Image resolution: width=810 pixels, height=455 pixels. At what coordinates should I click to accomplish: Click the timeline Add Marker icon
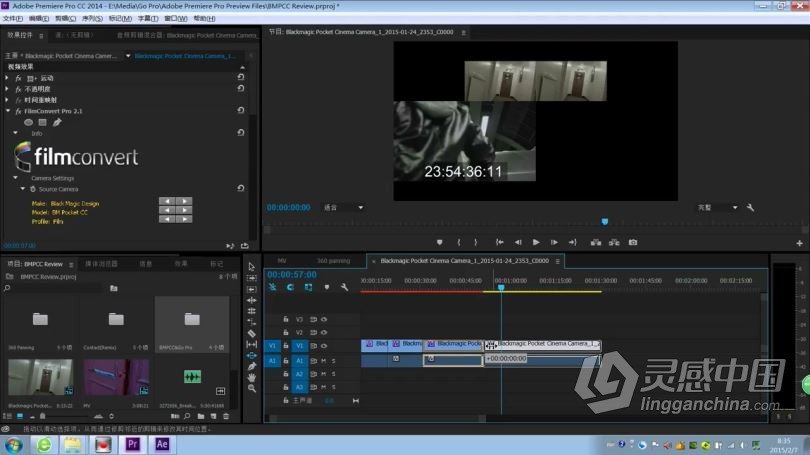[x=326, y=287]
